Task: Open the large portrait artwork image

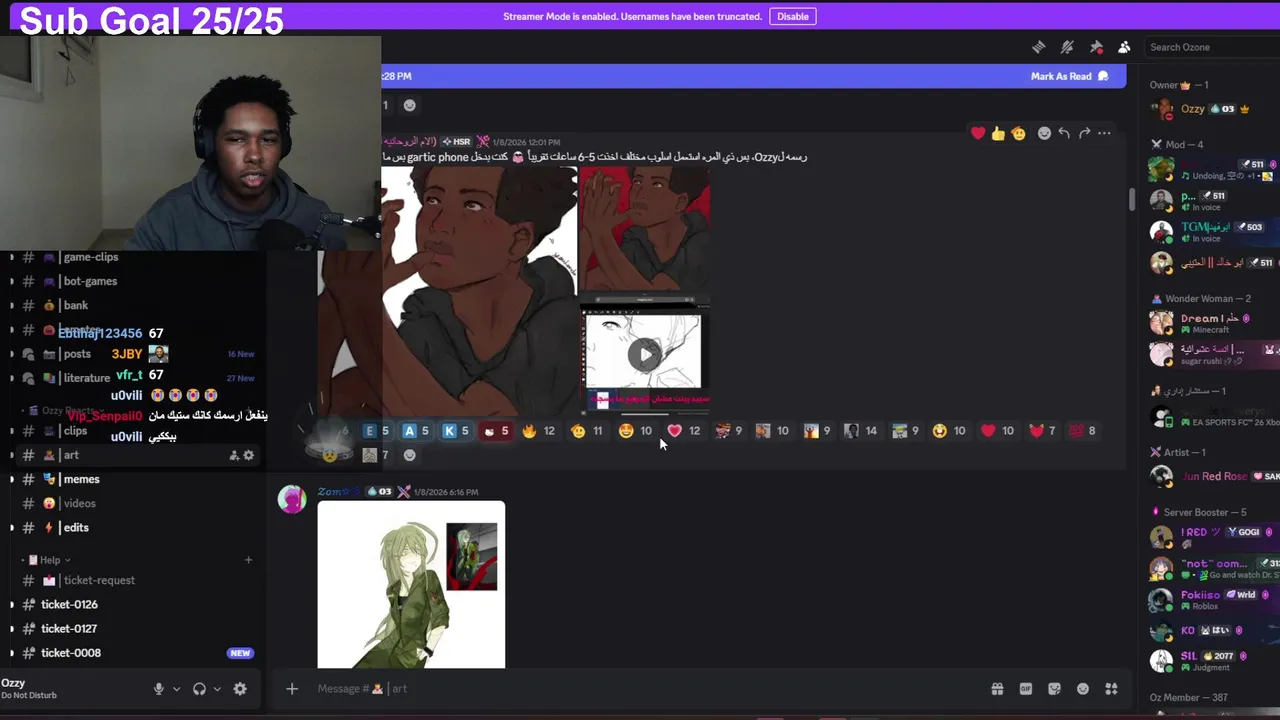Action: click(x=448, y=290)
